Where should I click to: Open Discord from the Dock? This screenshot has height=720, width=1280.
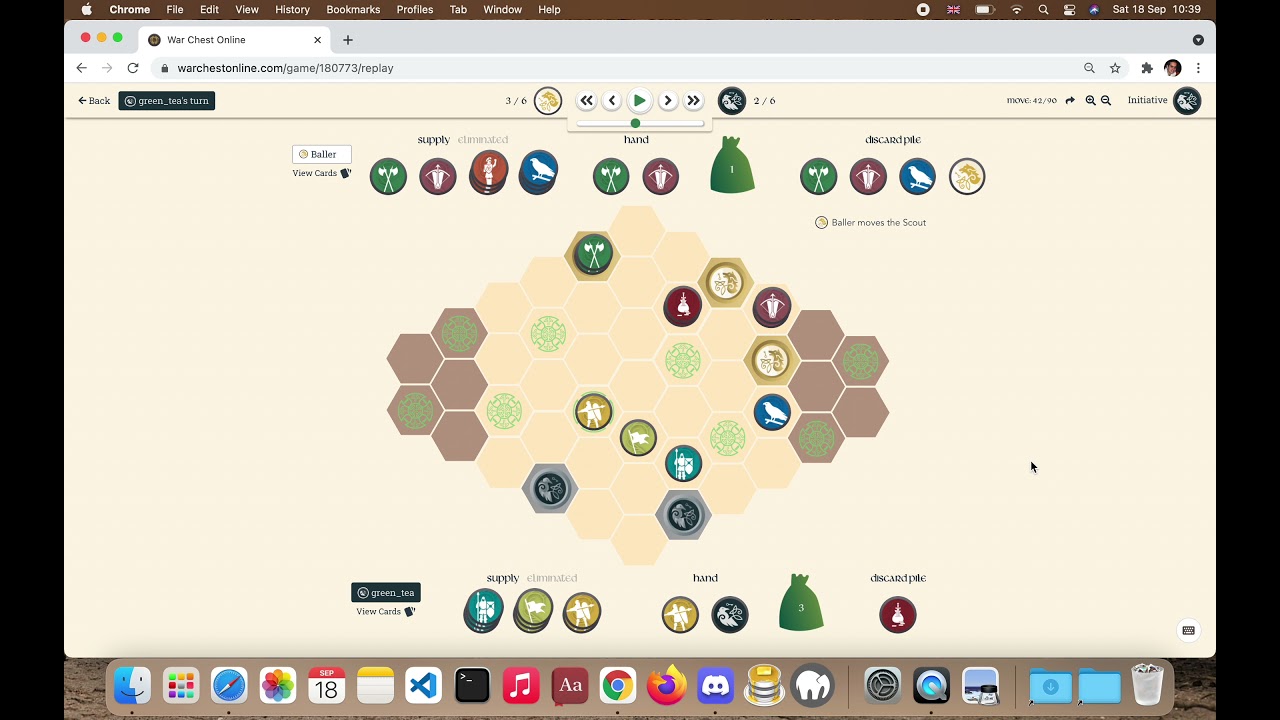(715, 687)
